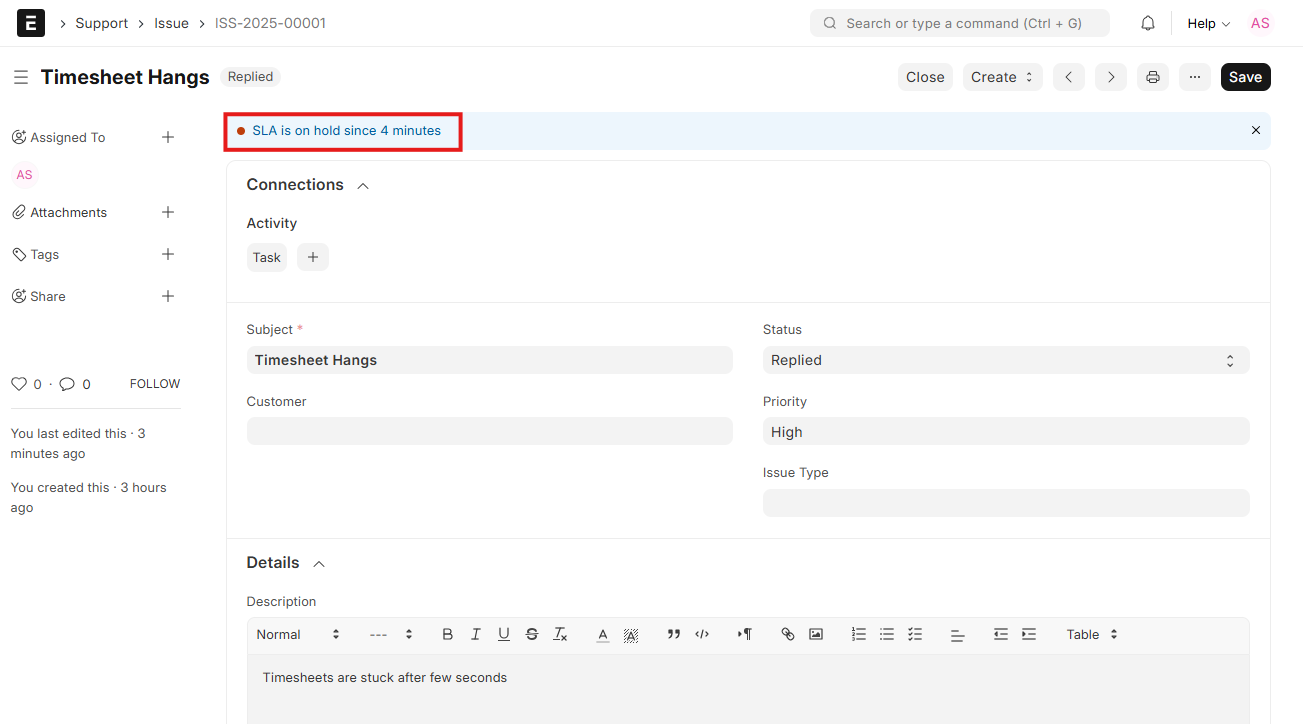This screenshot has height=724, width=1303.
Task: Insert an image in the description editor
Action: click(x=816, y=634)
